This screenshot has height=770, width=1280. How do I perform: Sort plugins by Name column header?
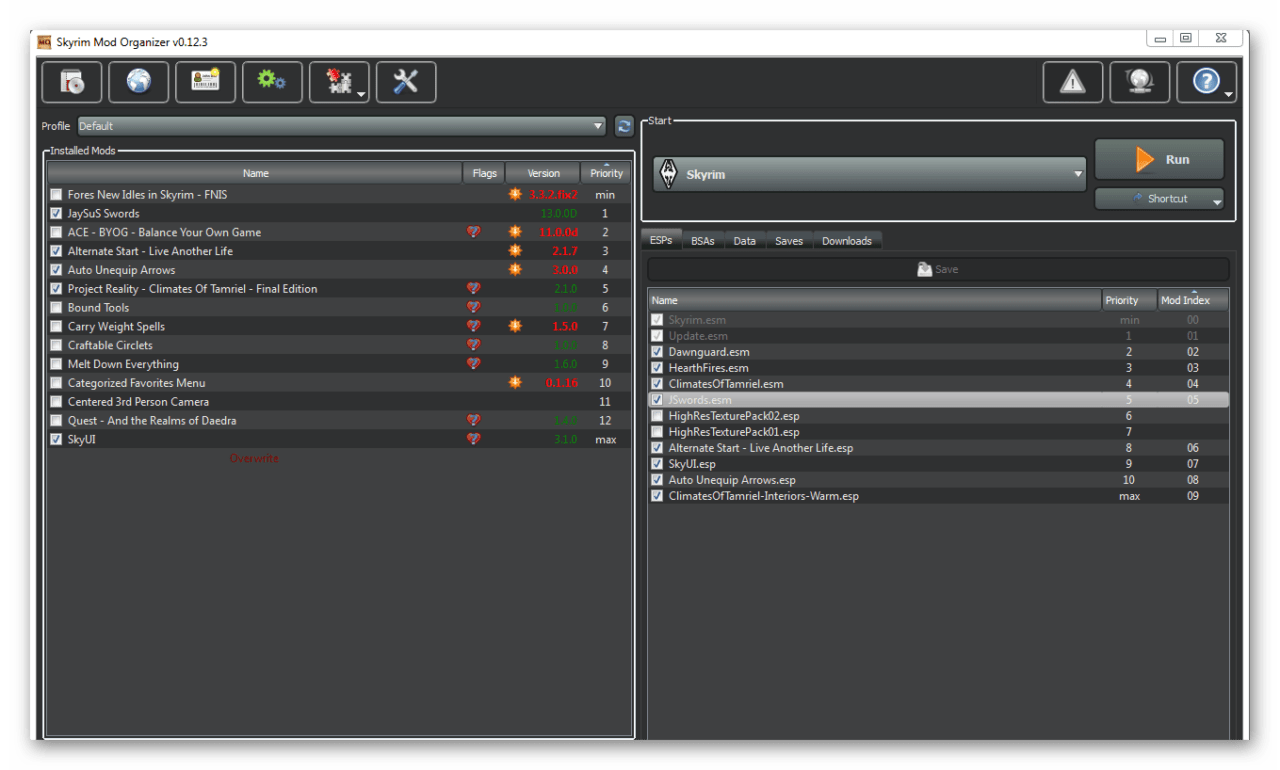coord(875,300)
